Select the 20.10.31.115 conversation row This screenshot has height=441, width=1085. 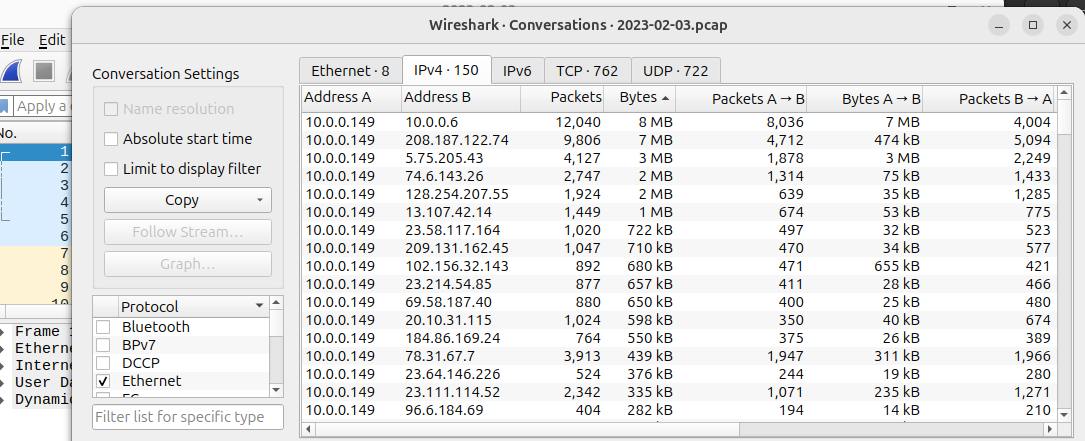tap(679, 320)
